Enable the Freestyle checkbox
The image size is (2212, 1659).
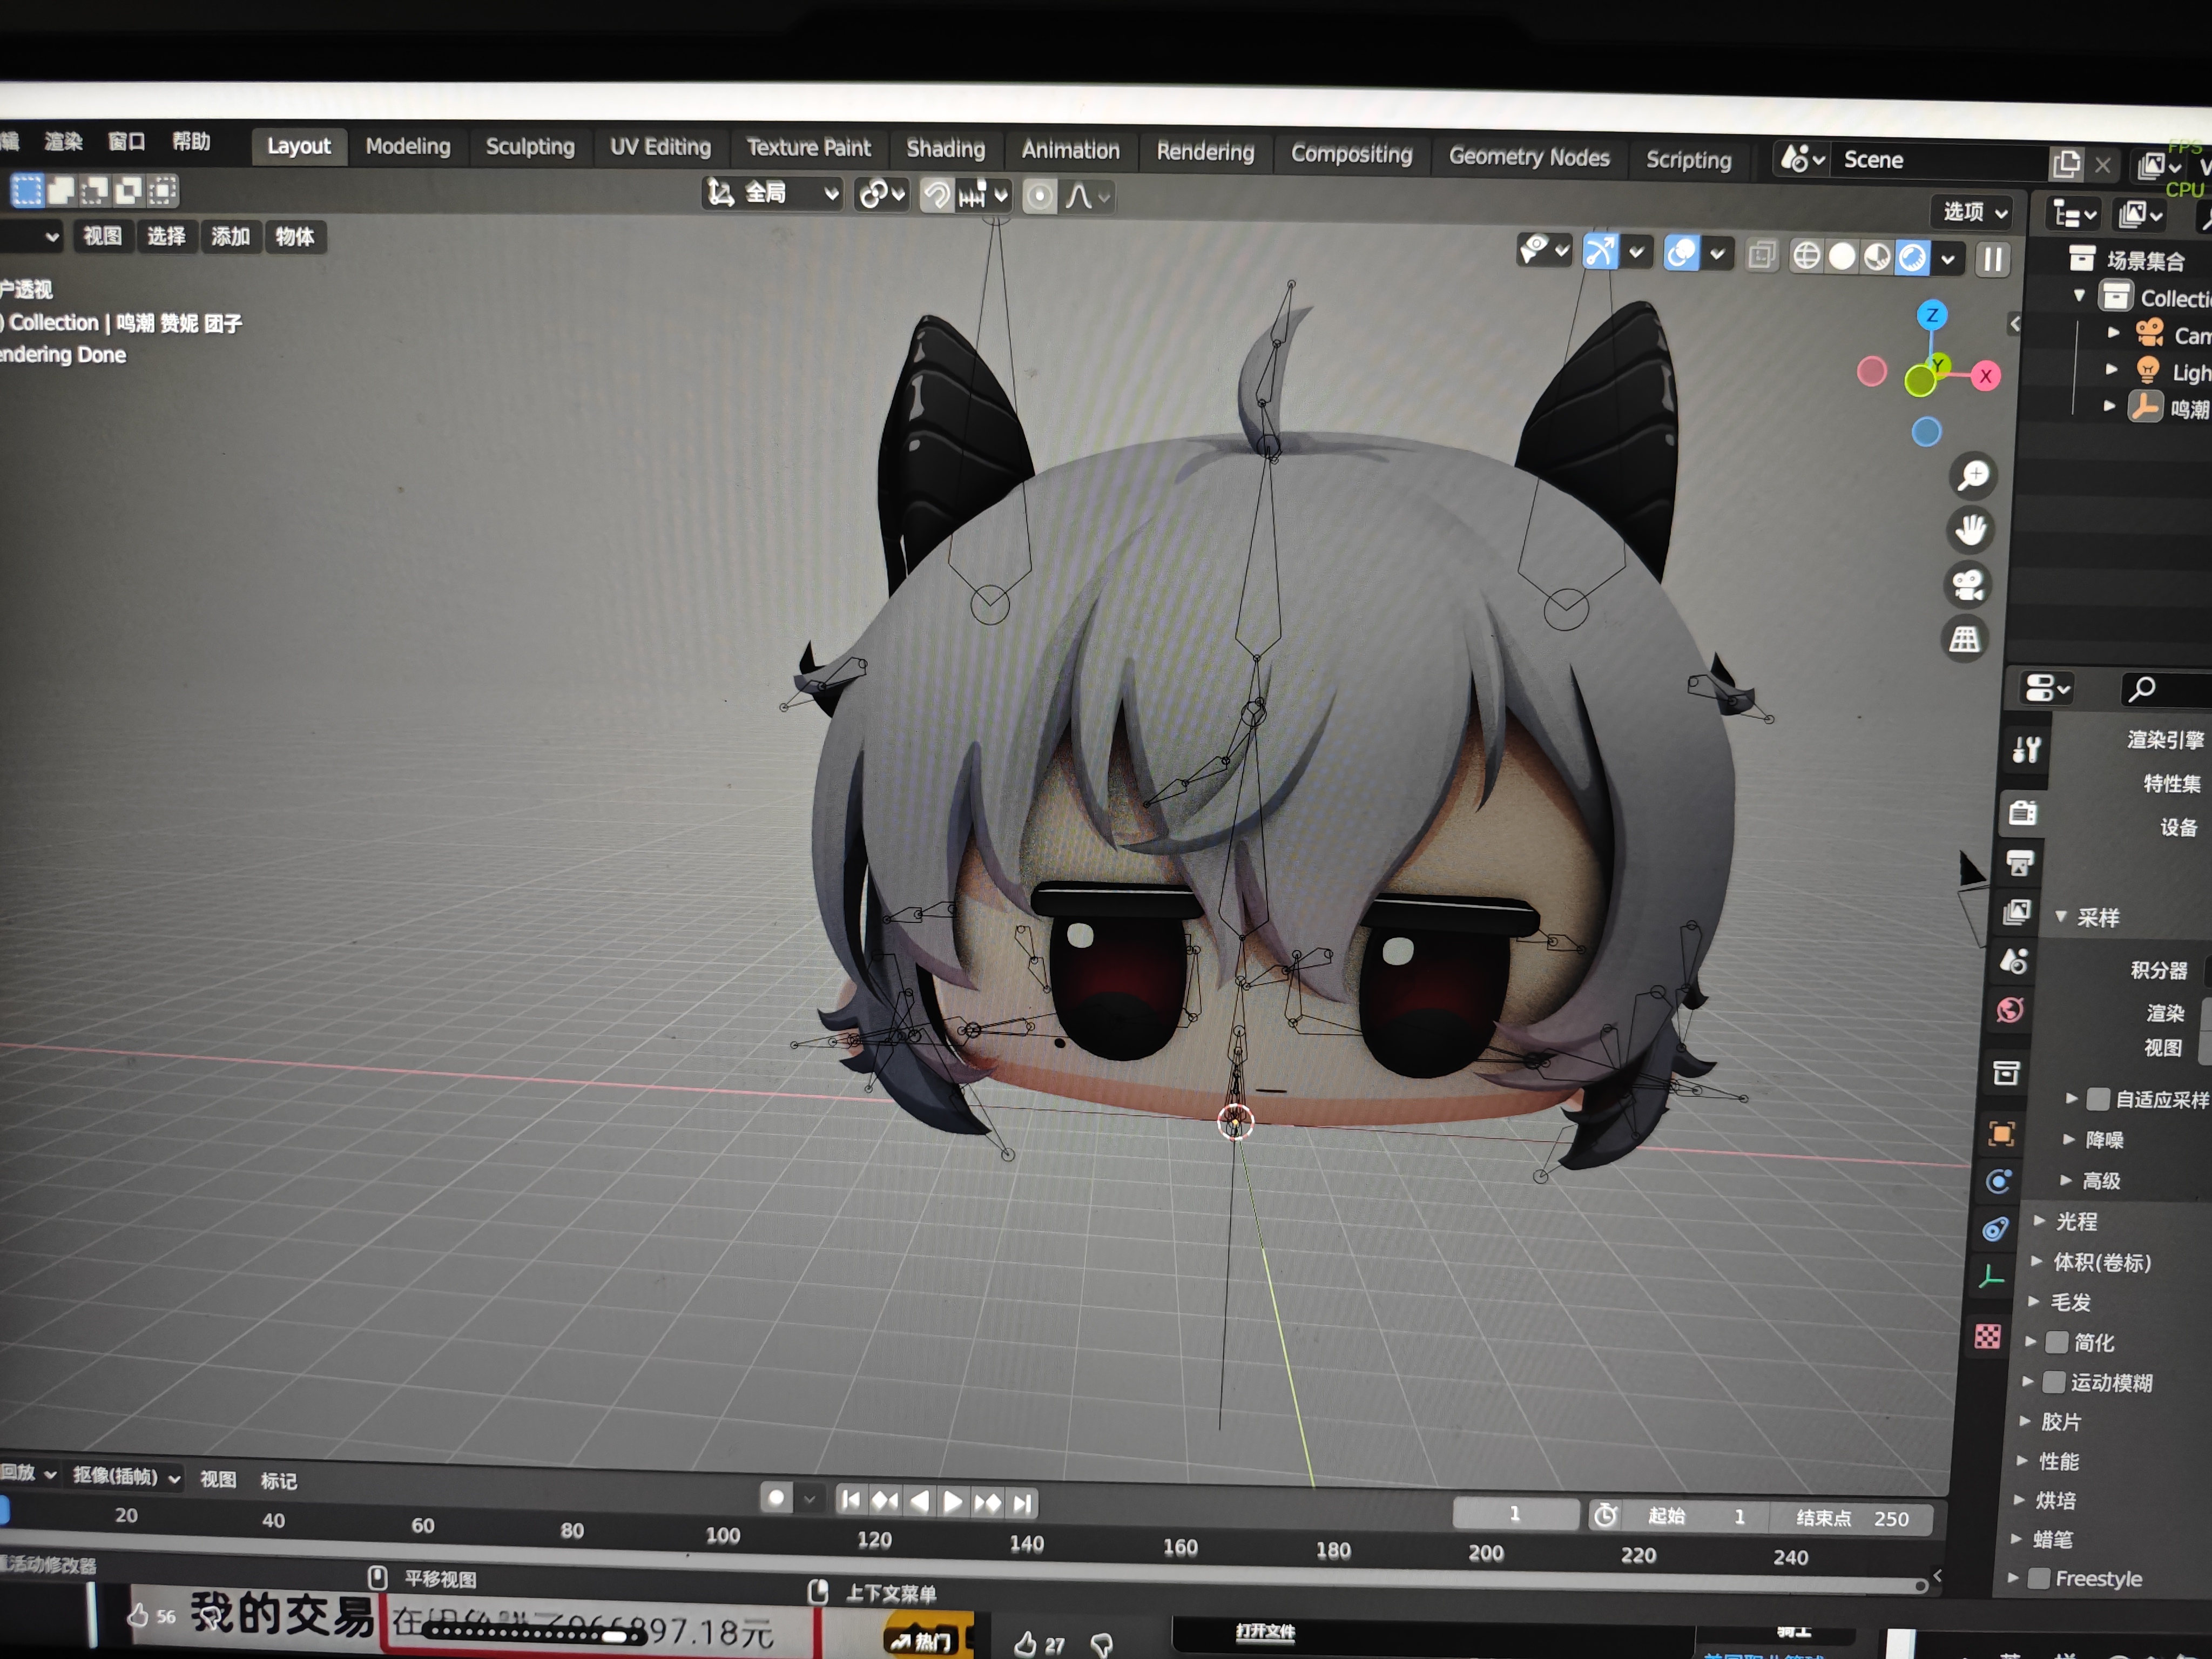2038,1578
